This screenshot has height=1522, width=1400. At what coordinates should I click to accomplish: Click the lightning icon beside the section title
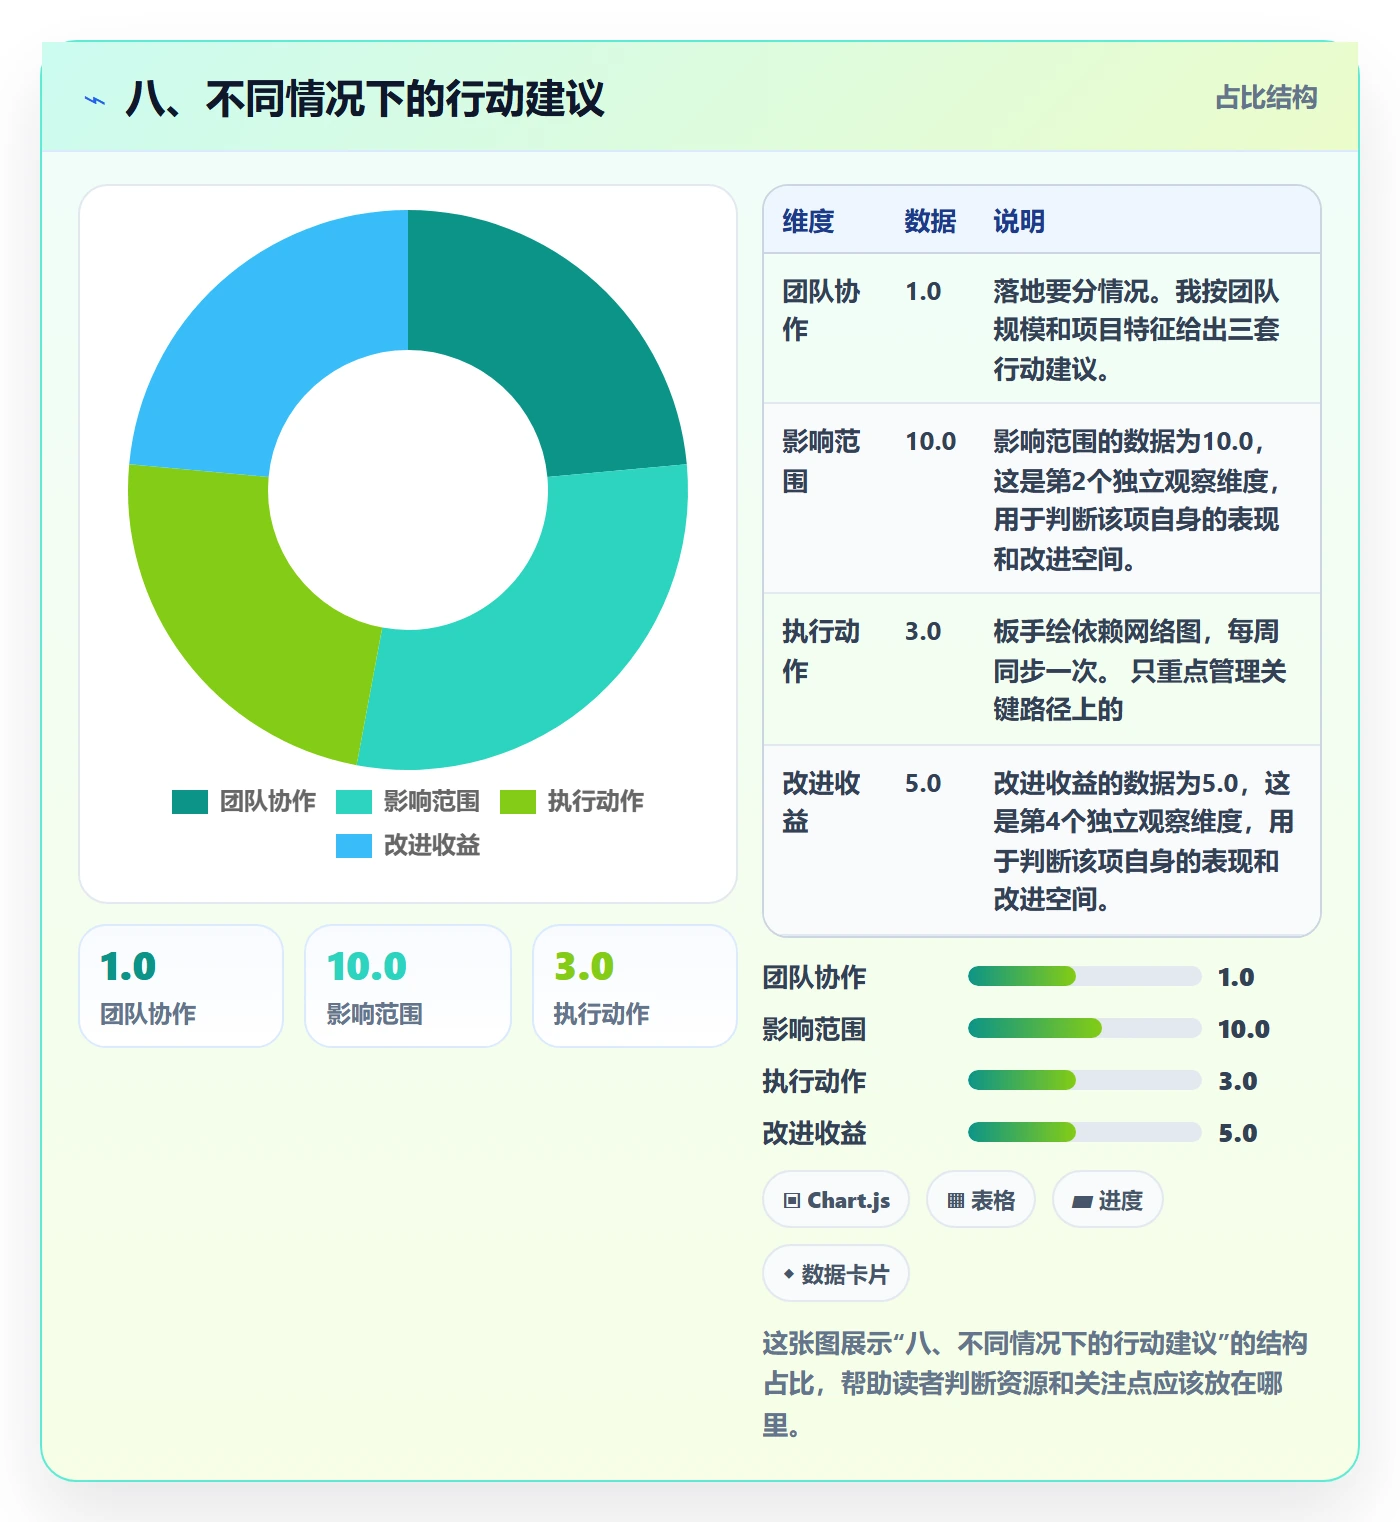tap(95, 100)
